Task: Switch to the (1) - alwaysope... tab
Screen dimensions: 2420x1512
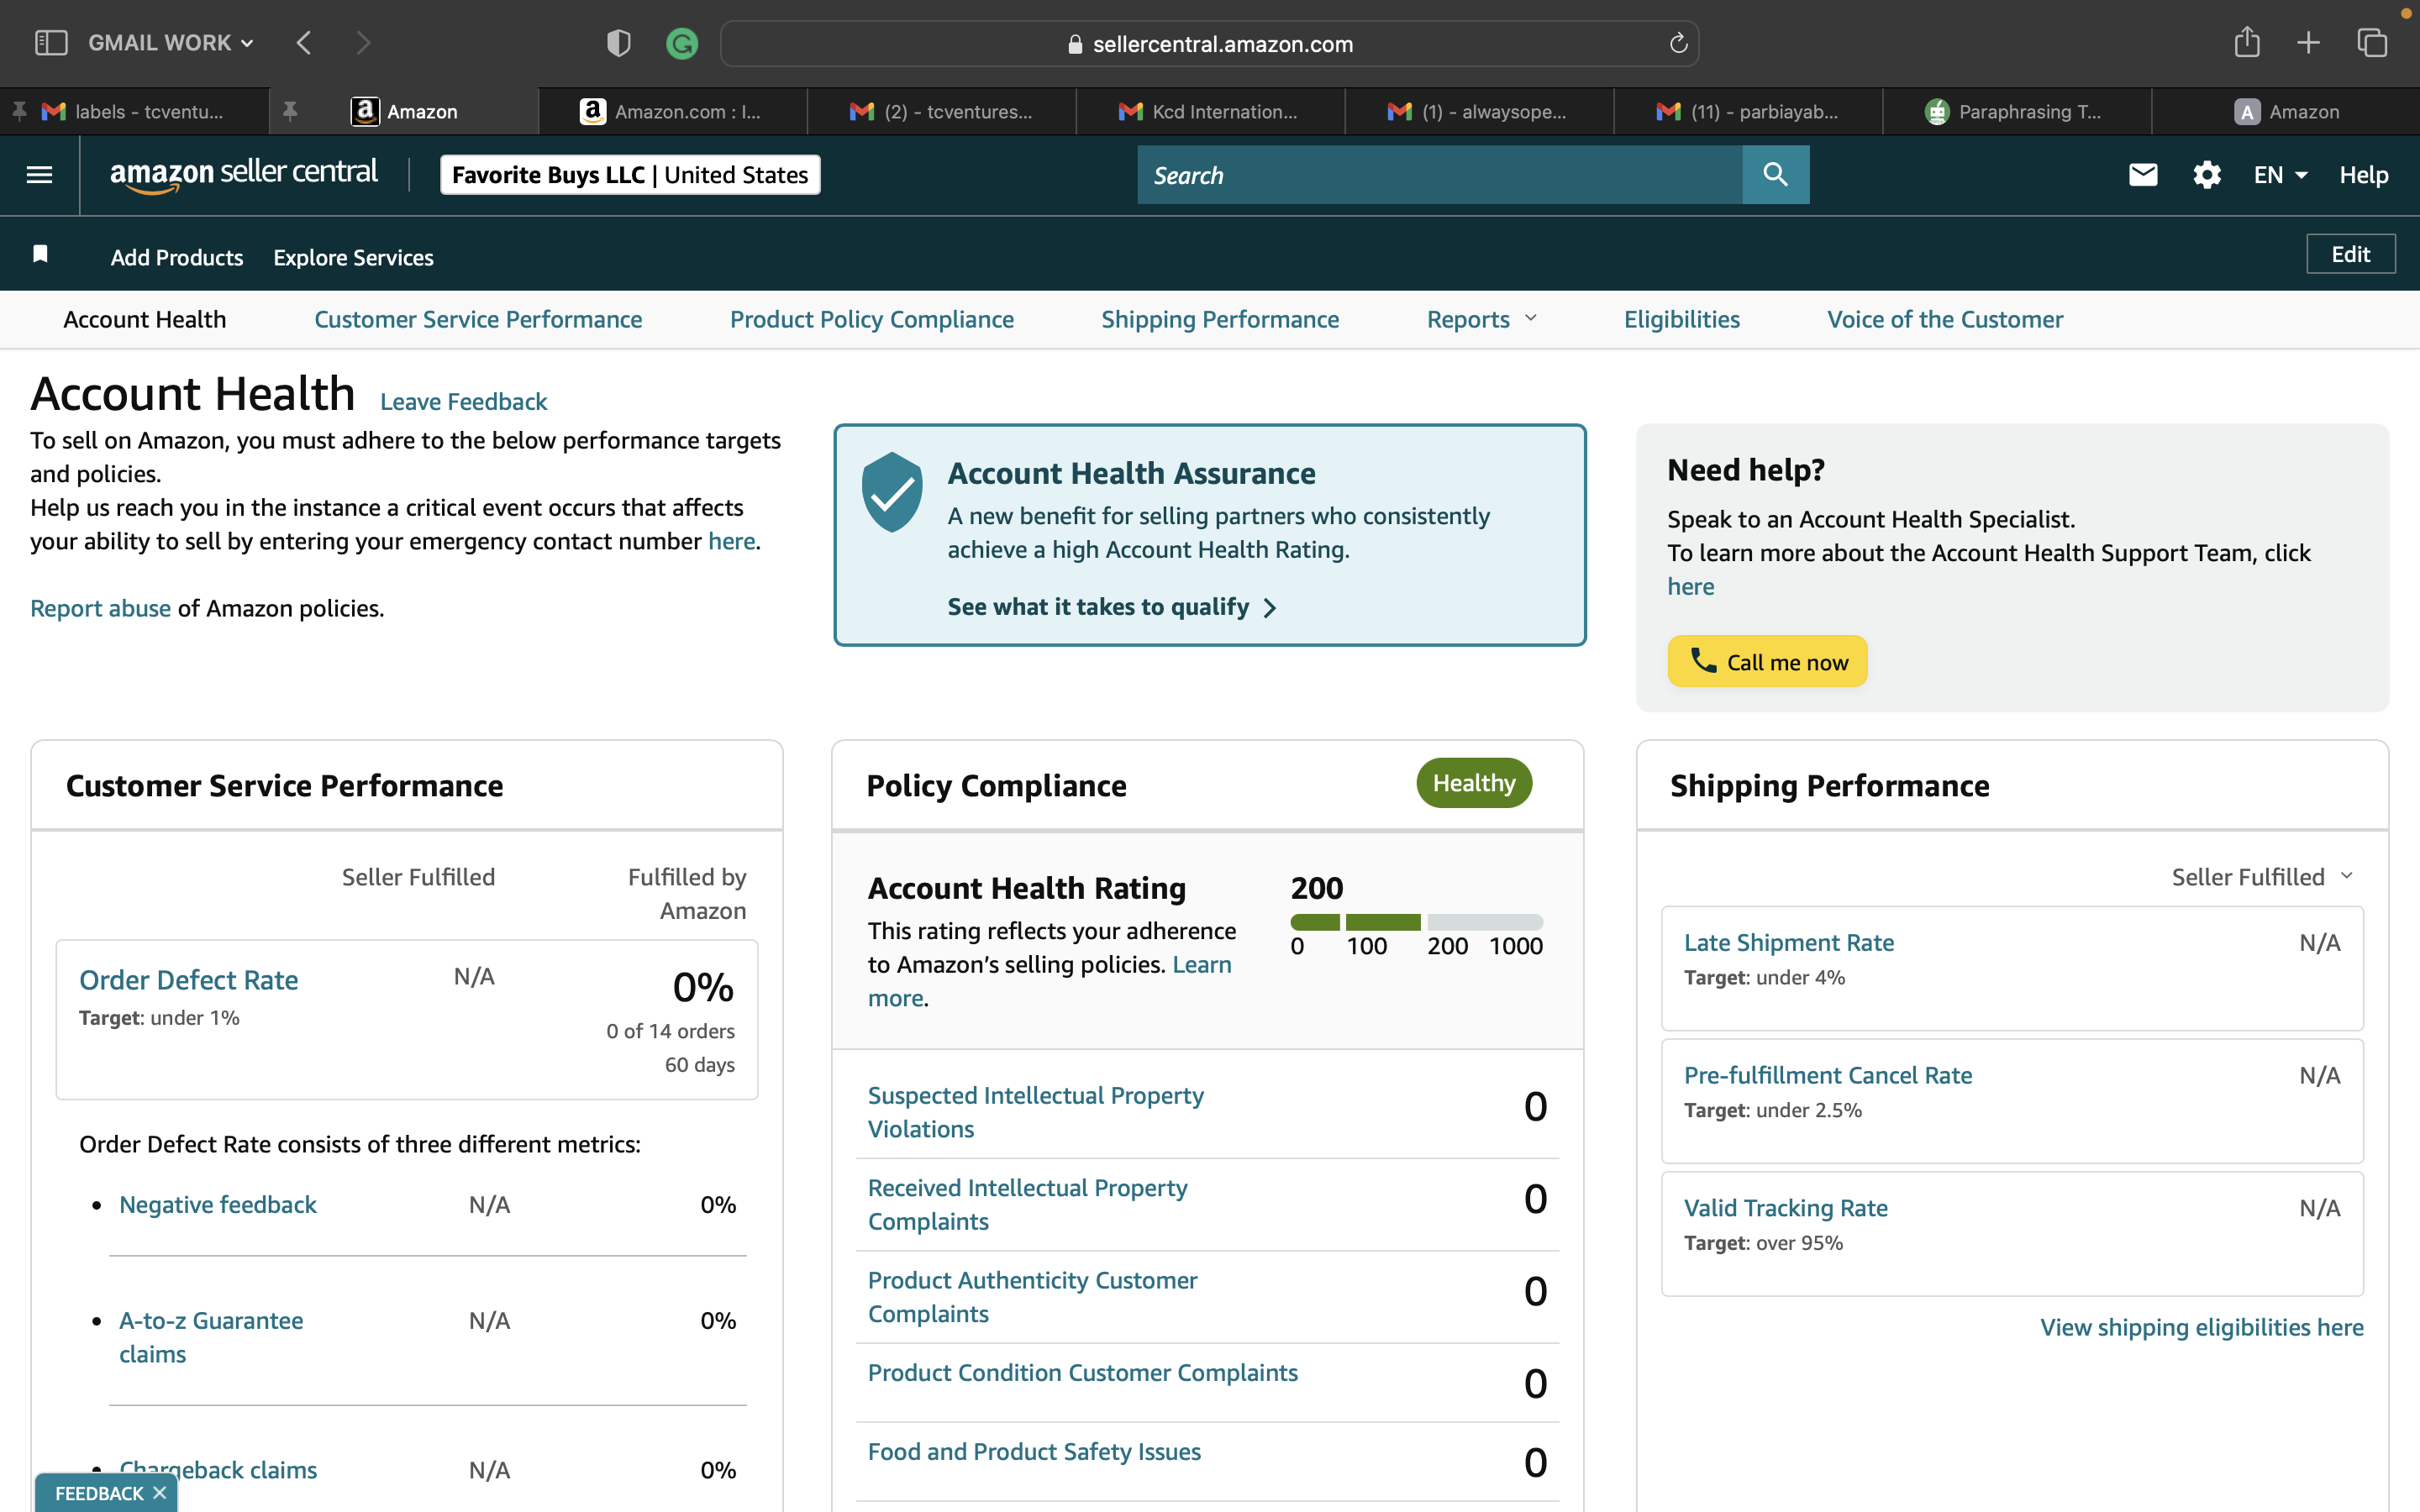Action: click(x=1479, y=111)
